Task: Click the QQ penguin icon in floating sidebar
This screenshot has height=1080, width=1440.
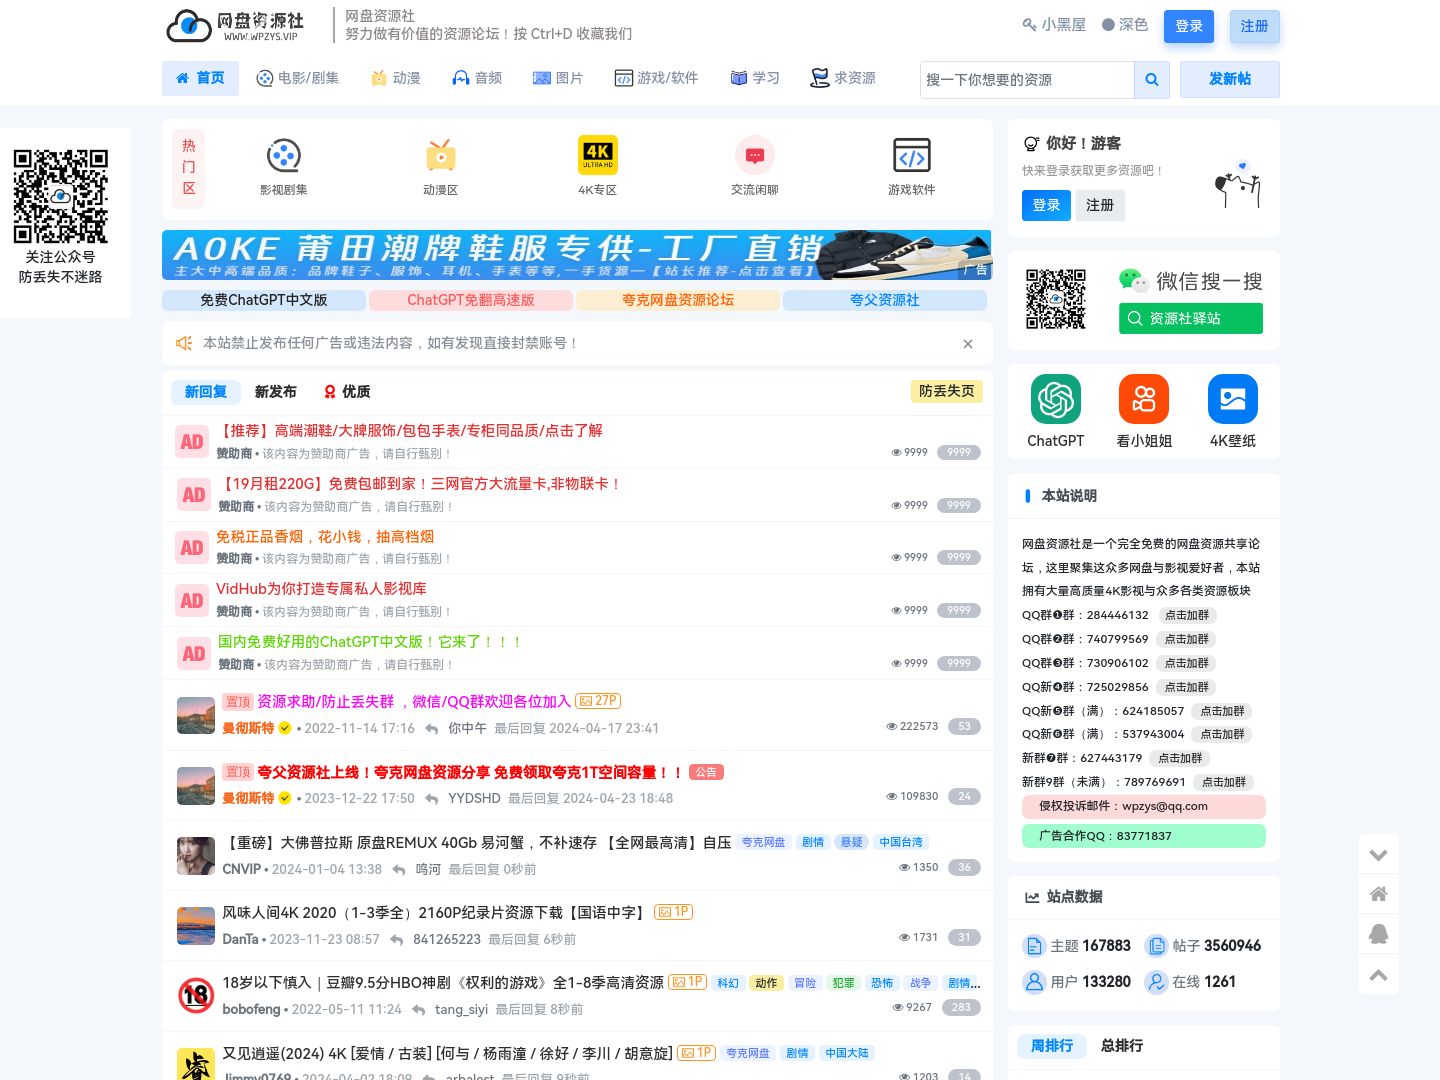Action: (x=1379, y=934)
